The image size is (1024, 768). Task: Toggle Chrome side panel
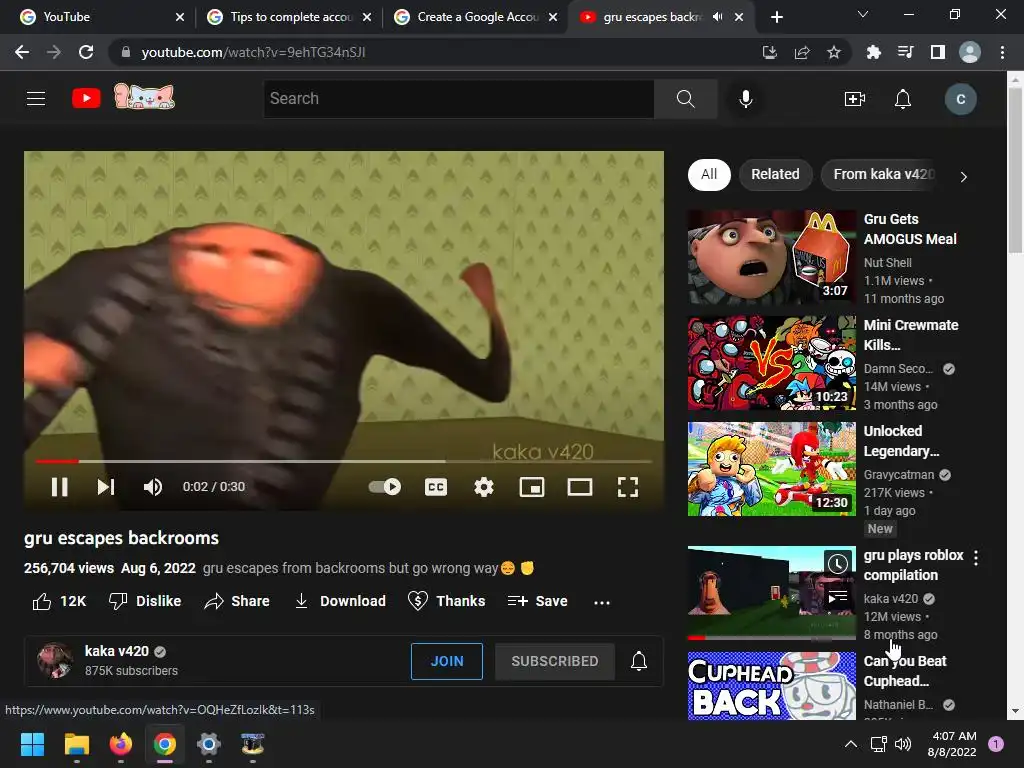click(x=937, y=52)
